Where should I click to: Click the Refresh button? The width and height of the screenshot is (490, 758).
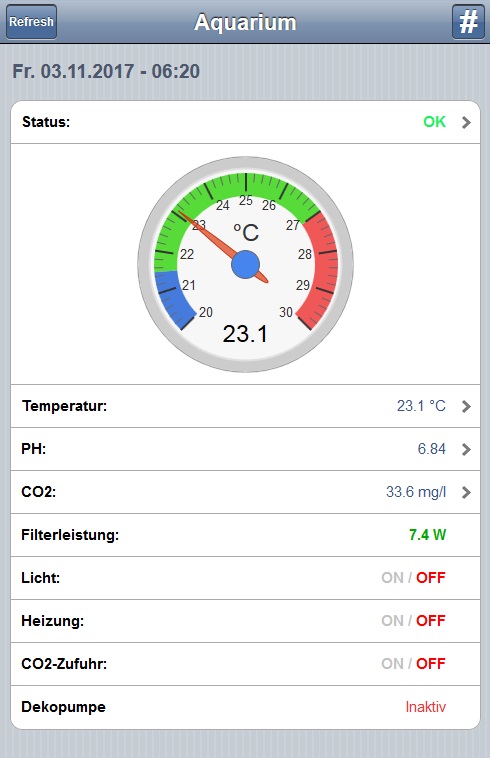pyautogui.click(x=31, y=22)
